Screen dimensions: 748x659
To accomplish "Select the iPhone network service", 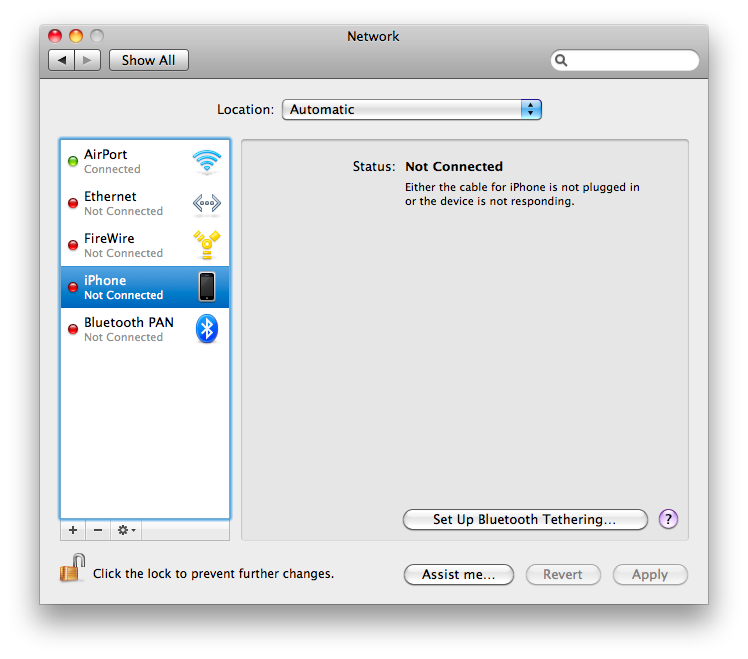I will tap(145, 287).
